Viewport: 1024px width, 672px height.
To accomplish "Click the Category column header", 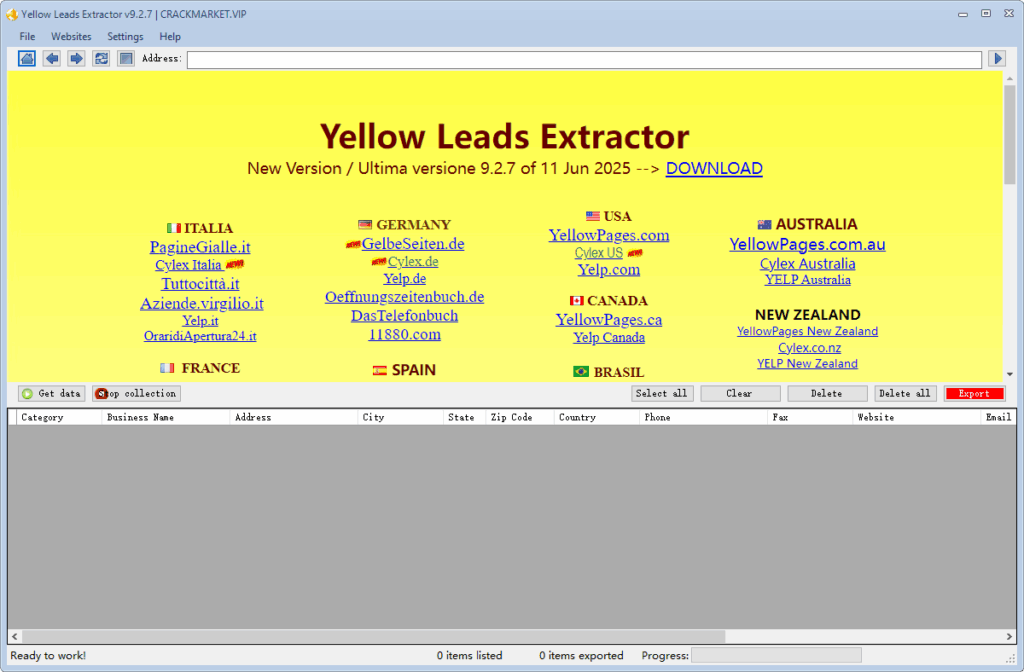I will pyautogui.click(x=58, y=417).
